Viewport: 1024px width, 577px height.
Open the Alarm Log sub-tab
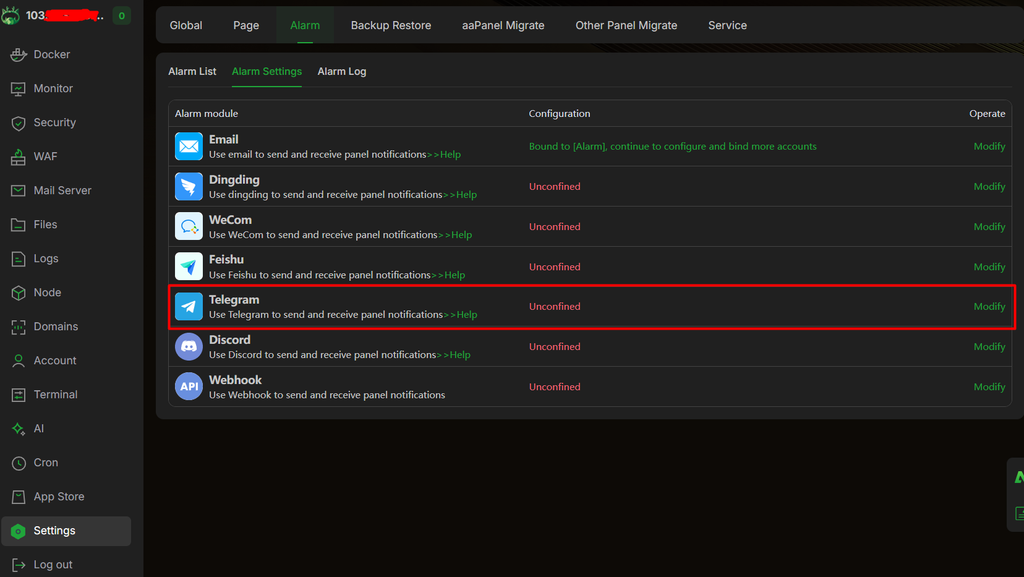coord(342,71)
